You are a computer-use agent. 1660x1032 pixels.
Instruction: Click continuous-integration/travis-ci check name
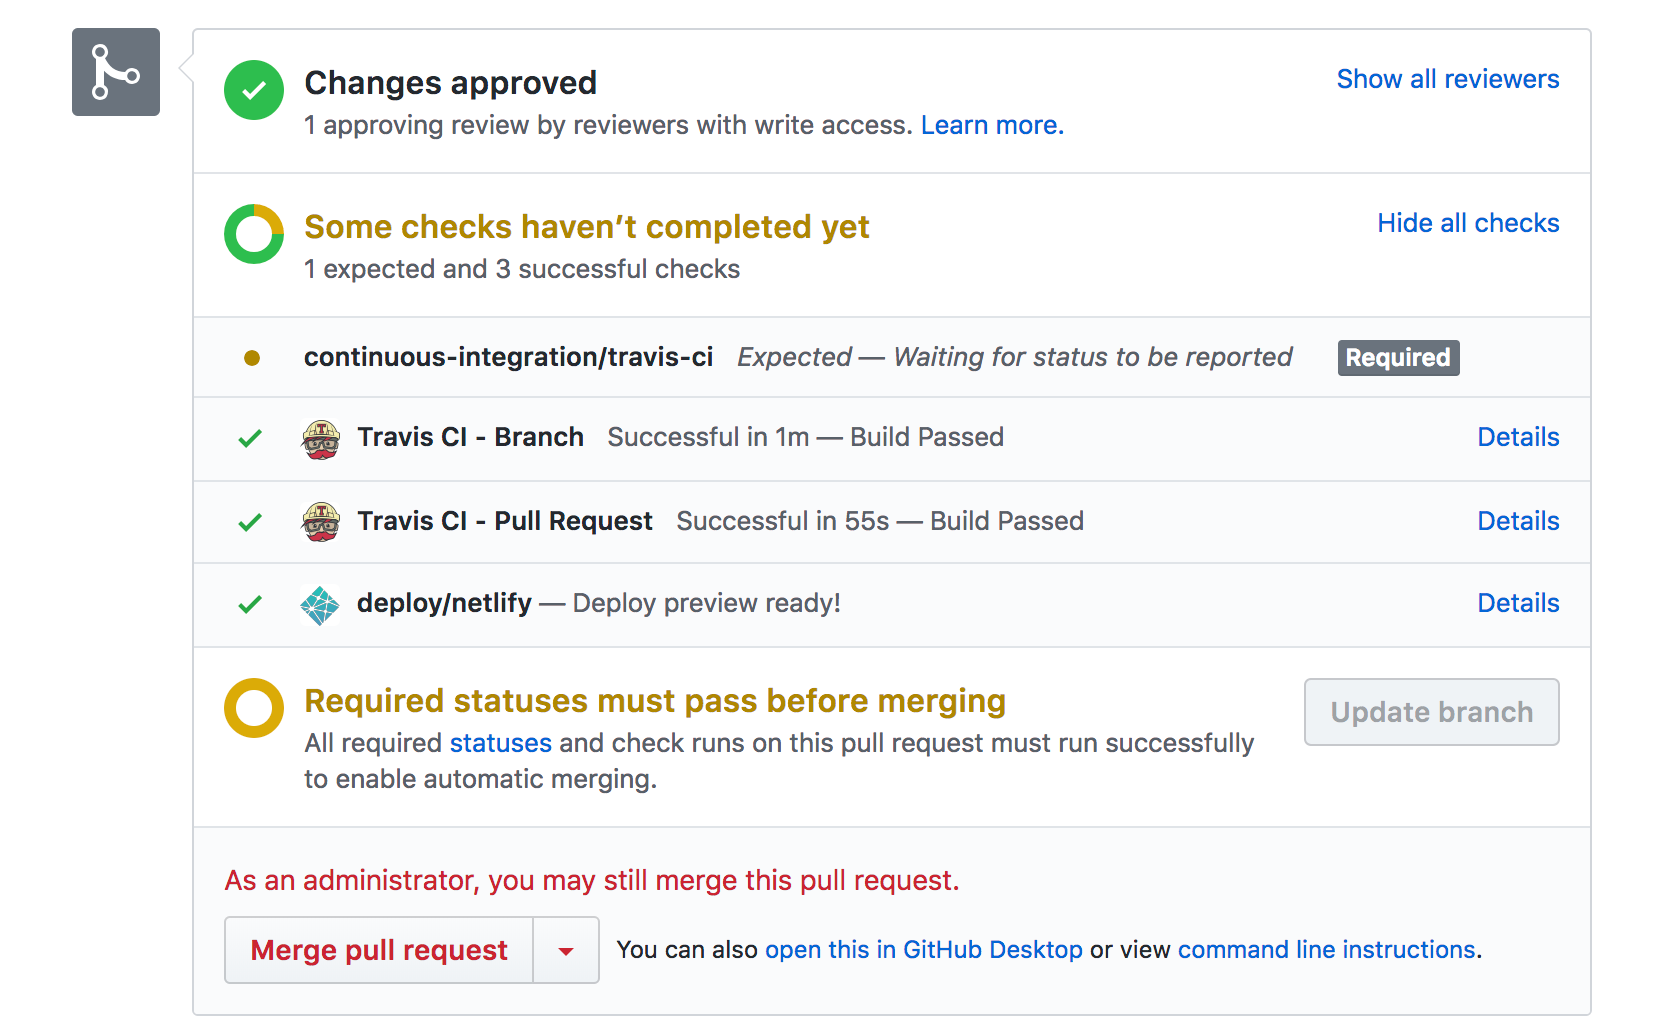[508, 357]
